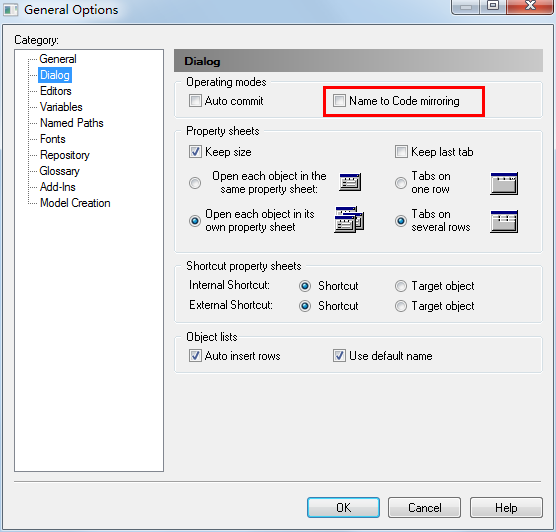Select Target object for External Shortcut
Screen dimensions: 556x532
(401, 306)
